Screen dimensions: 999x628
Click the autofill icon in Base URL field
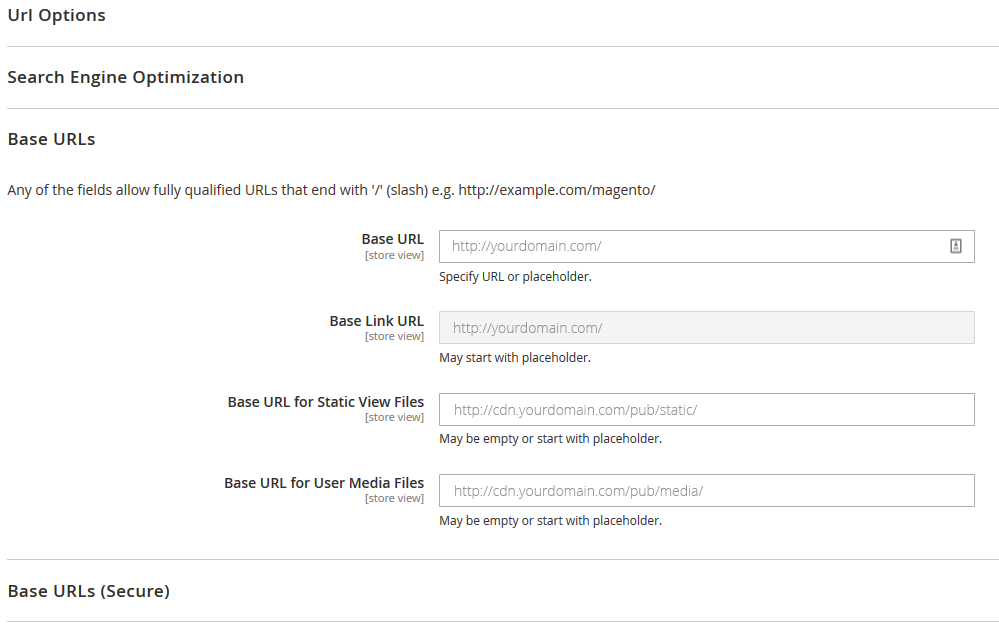(x=955, y=246)
